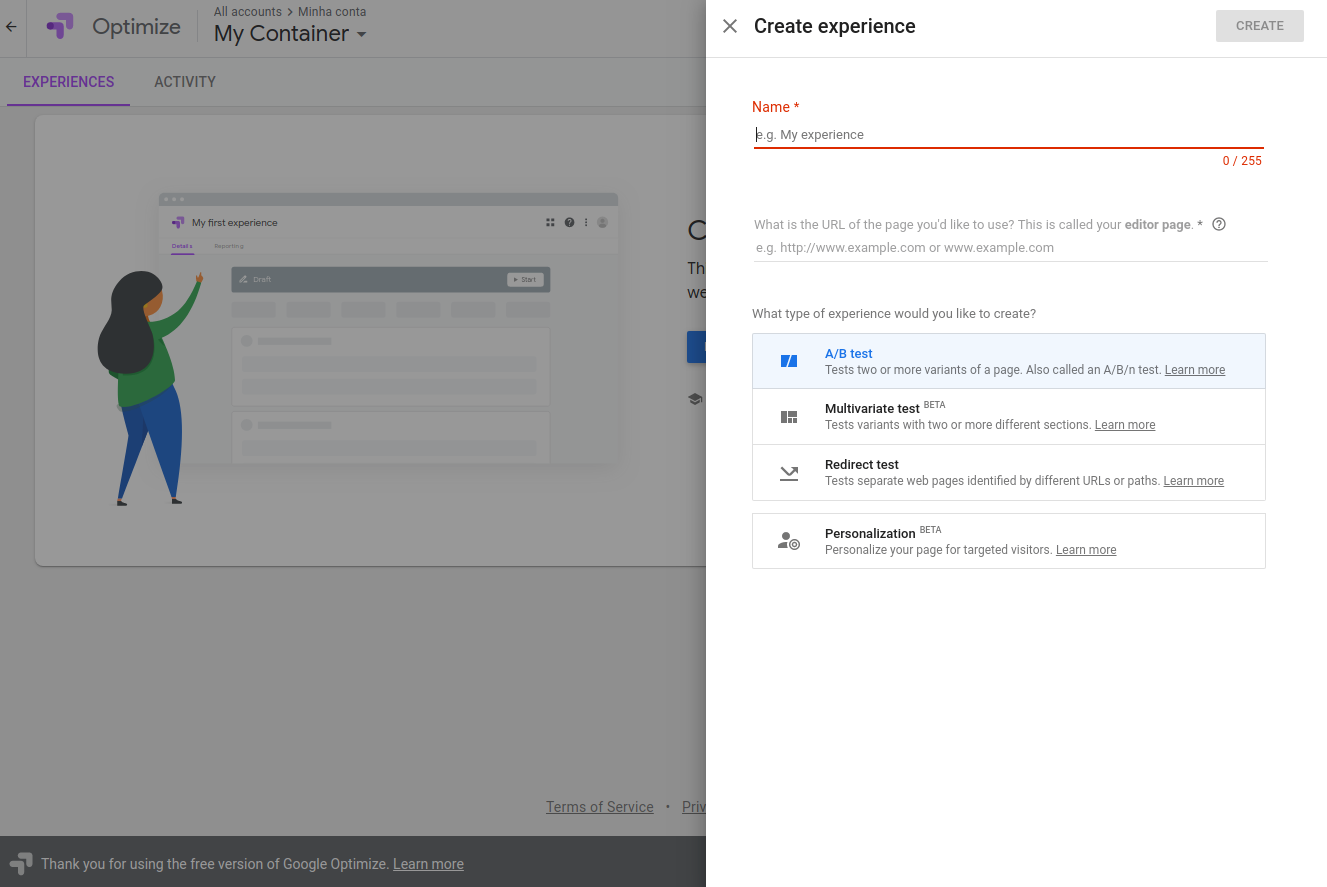The height and width of the screenshot is (887, 1327).
Task: Open Learn more link for Multivariate test
Action: [1125, 425]
